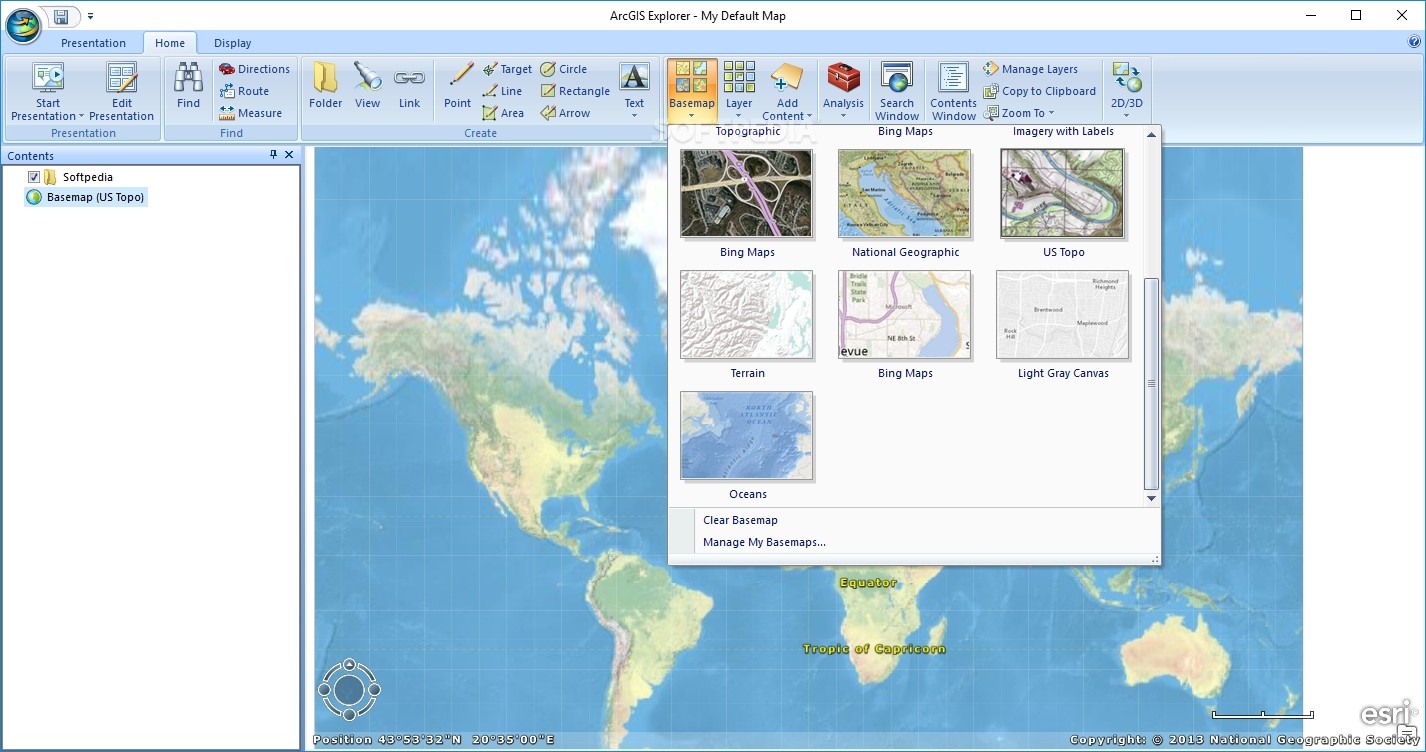Pick the Rectangle shape tool
The width and height of the screenshot is (1426, 752).
575,91
